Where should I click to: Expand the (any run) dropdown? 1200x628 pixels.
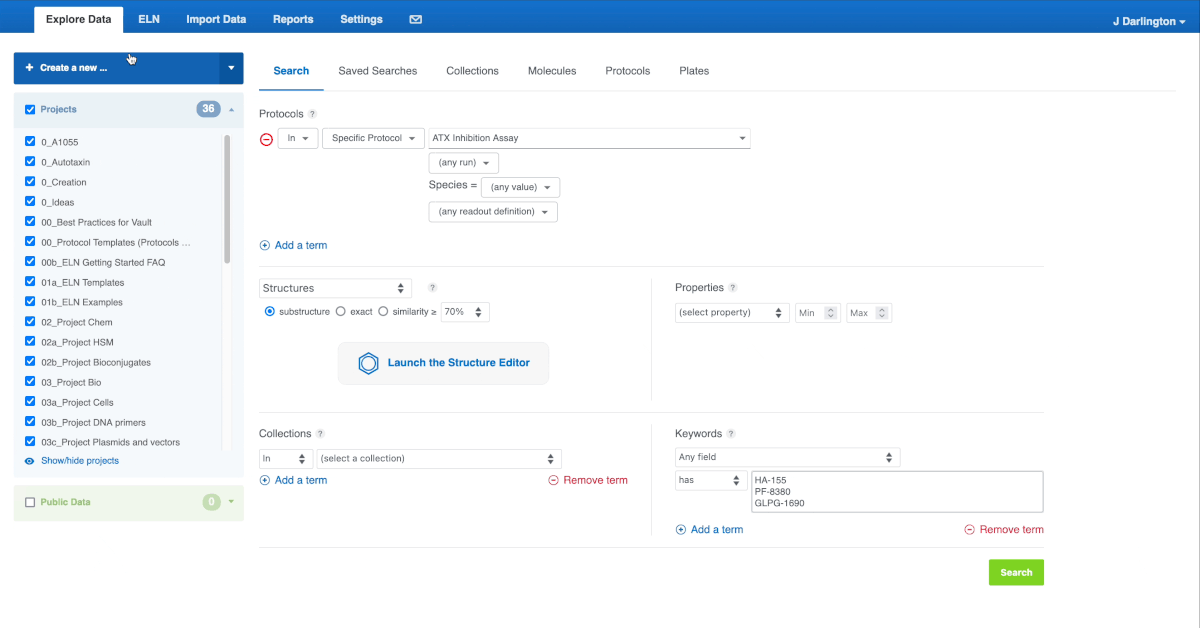coord(463,162)
